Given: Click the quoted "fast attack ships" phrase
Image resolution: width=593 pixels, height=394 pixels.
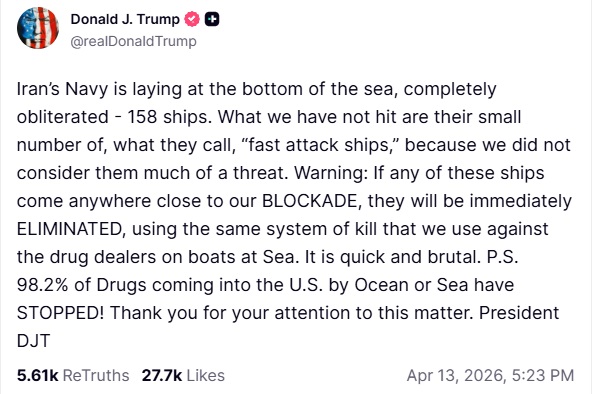Looking at the screenshot, I should click(320, 145).
